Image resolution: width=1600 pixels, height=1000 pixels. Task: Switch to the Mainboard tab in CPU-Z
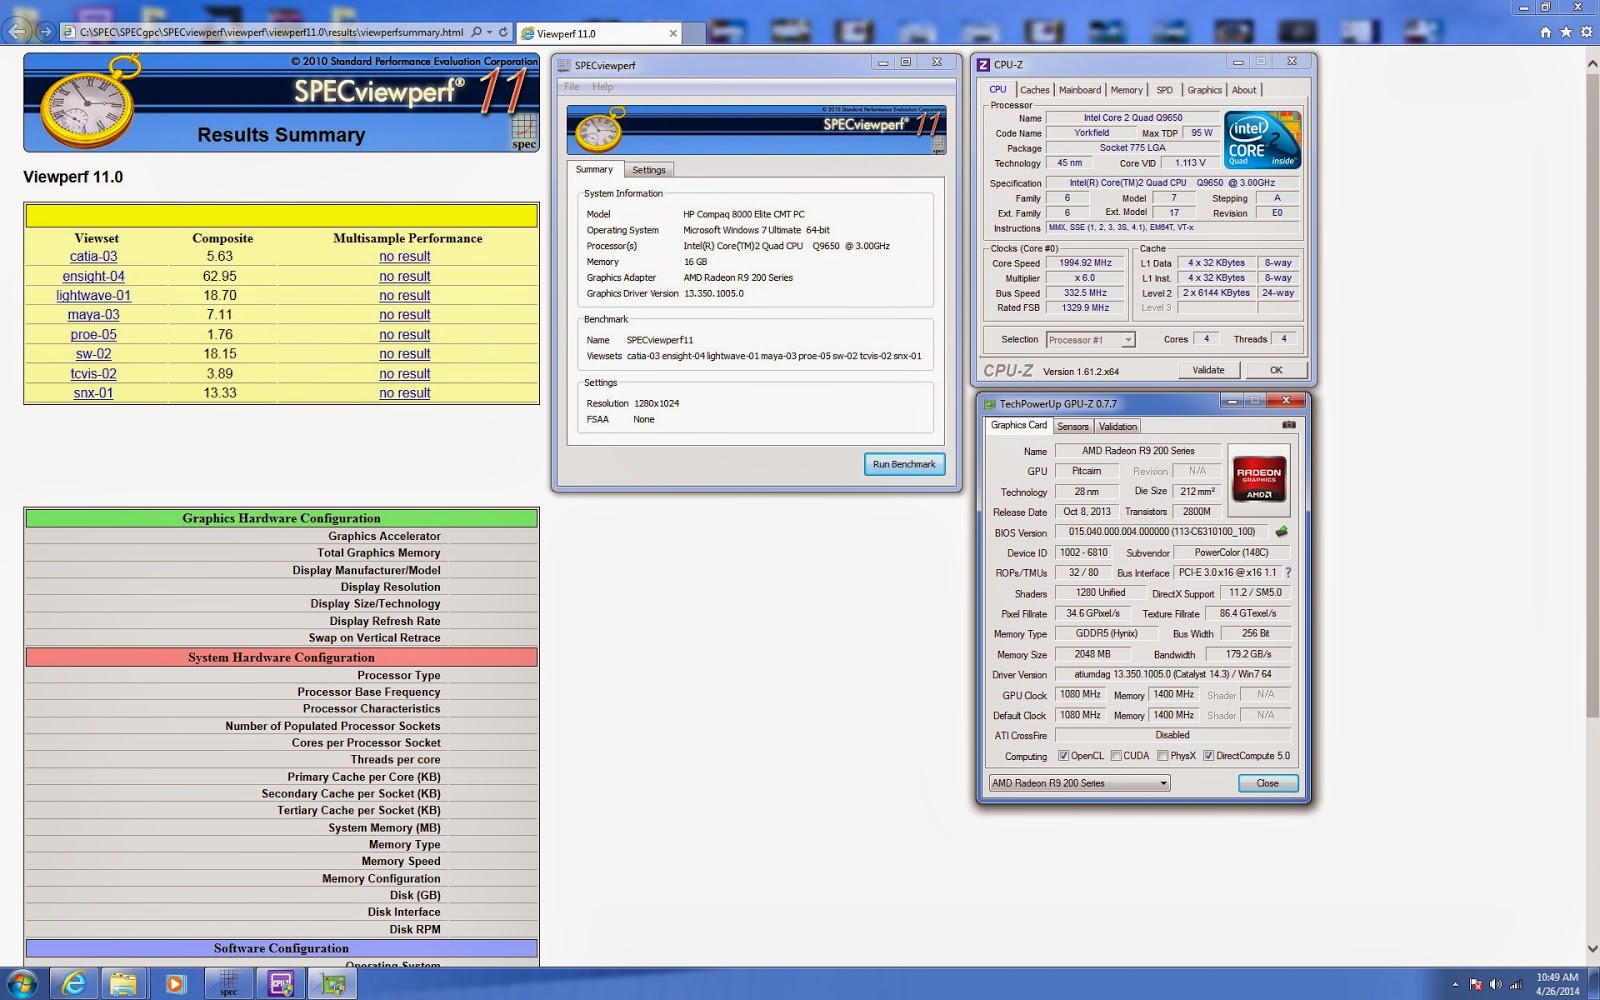point(1080,90)
